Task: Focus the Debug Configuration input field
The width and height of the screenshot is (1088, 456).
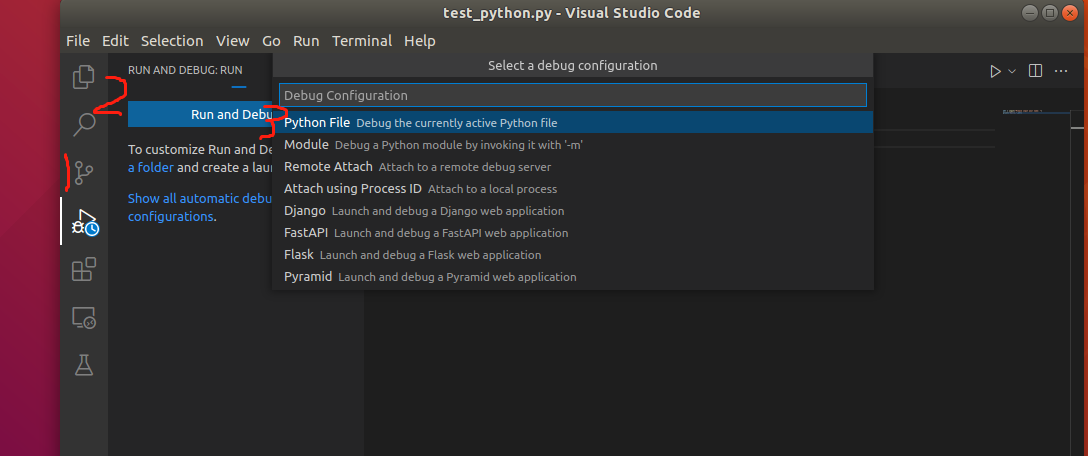Action: pyautogui.click(x=572, y=95)
